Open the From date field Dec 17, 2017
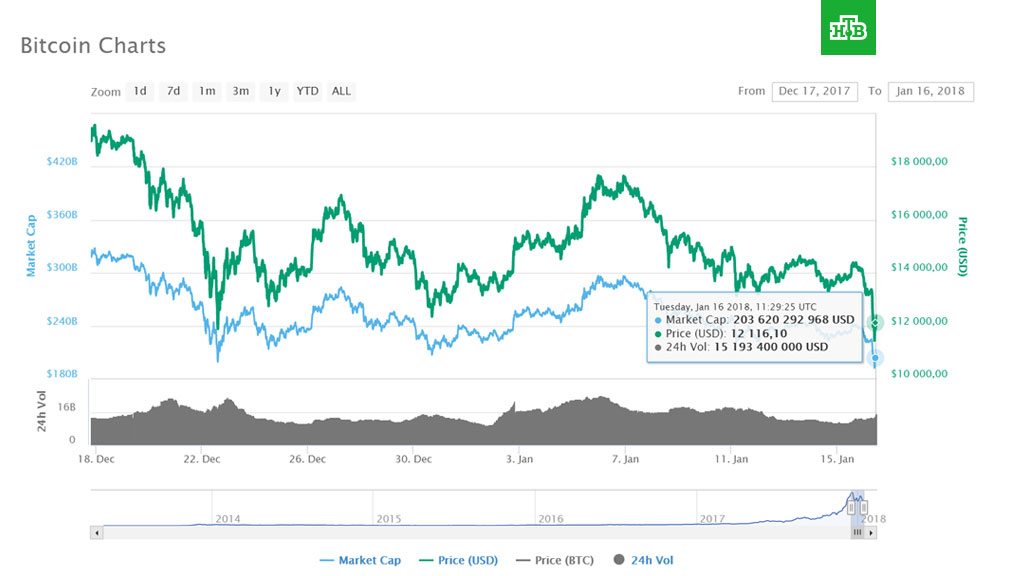The height and width of the screenshot is (576, 1024). pos(814,91)
